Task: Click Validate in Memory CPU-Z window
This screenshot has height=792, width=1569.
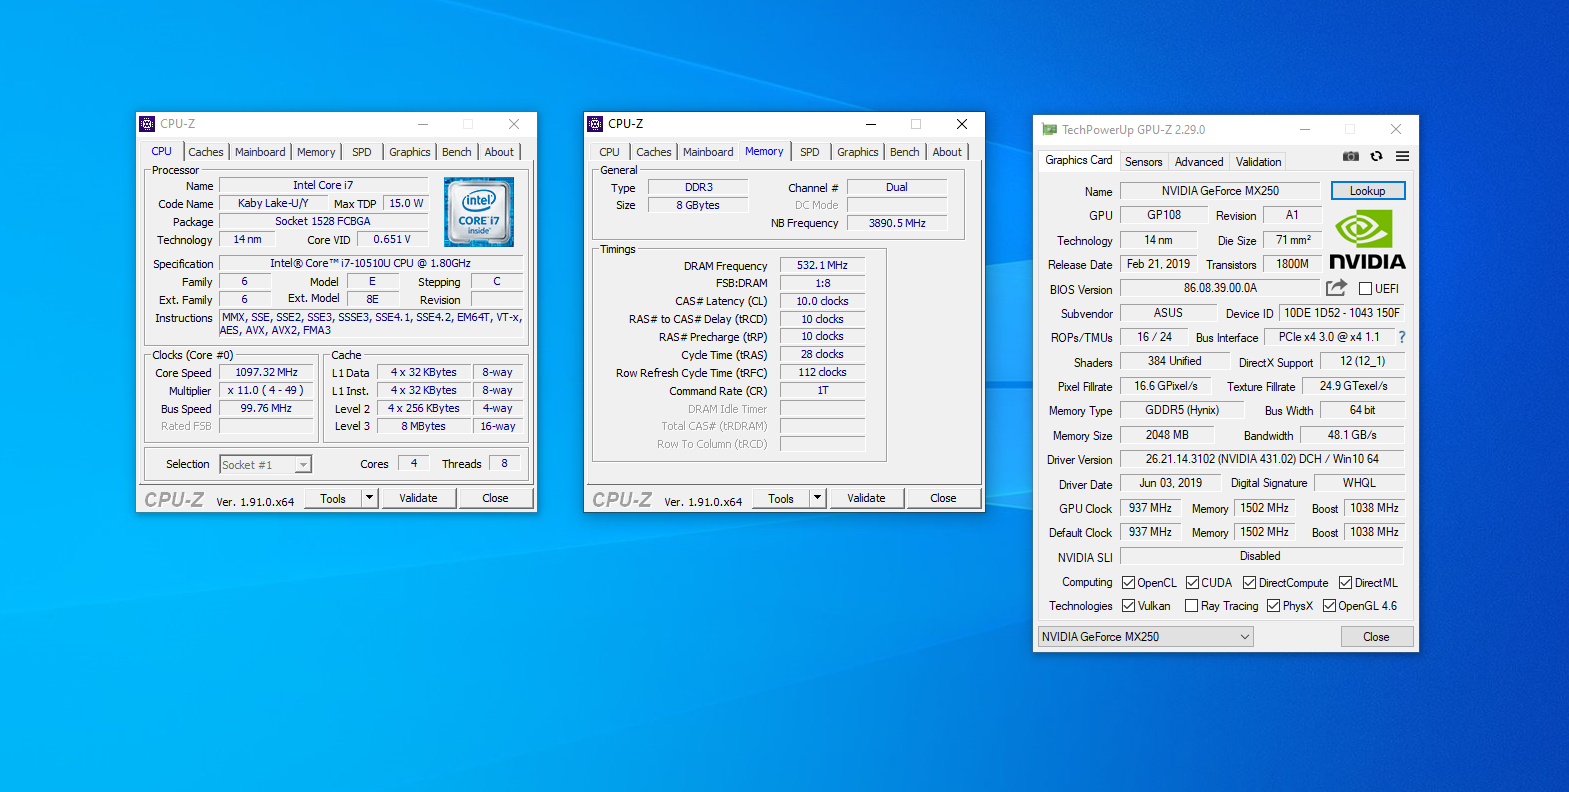Action: [x=866, y=498]
